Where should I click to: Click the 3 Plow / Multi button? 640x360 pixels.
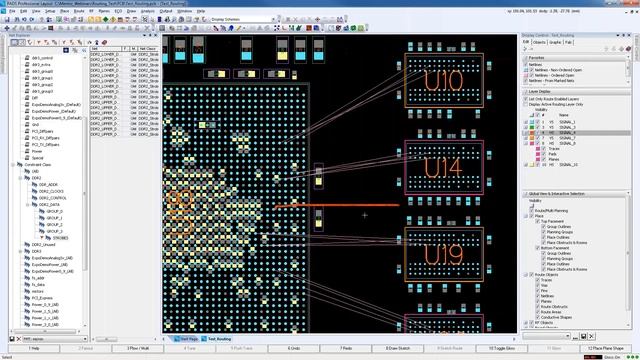point(138,349)
